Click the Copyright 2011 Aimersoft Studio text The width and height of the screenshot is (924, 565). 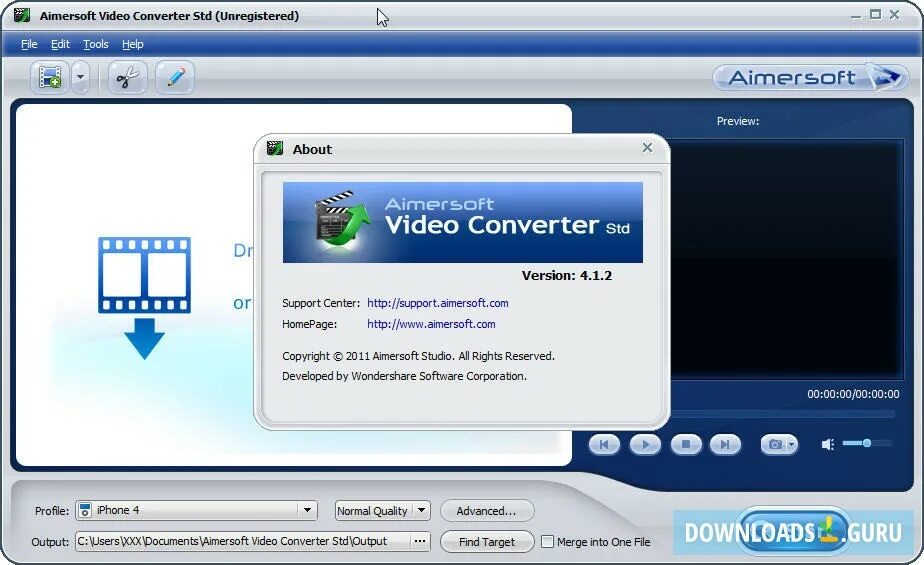coord(418,356)
